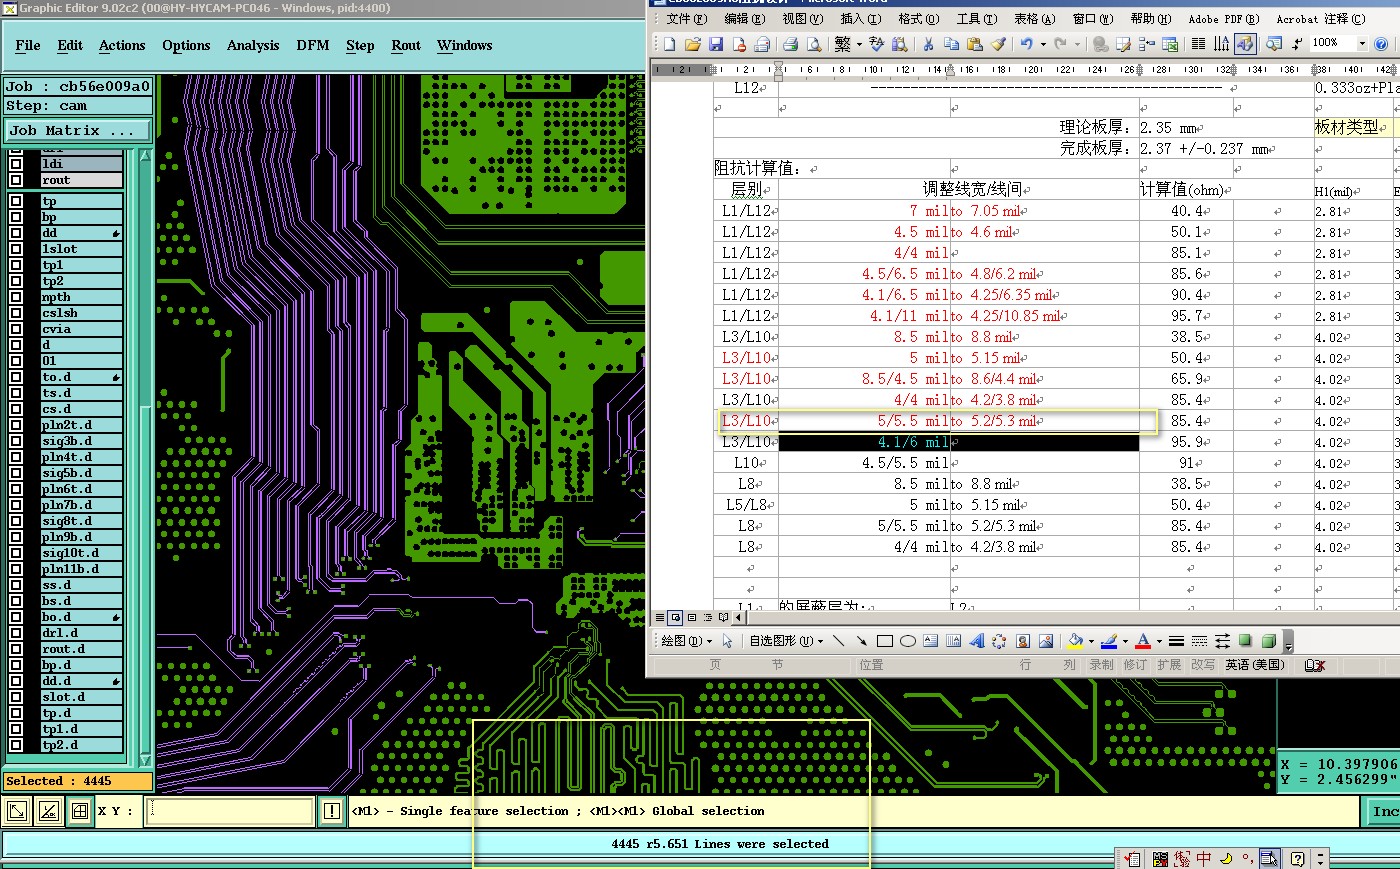Open the File menu in Graphic Editor
Viewport: 1400px width, 869px height.
click(28, 45)
